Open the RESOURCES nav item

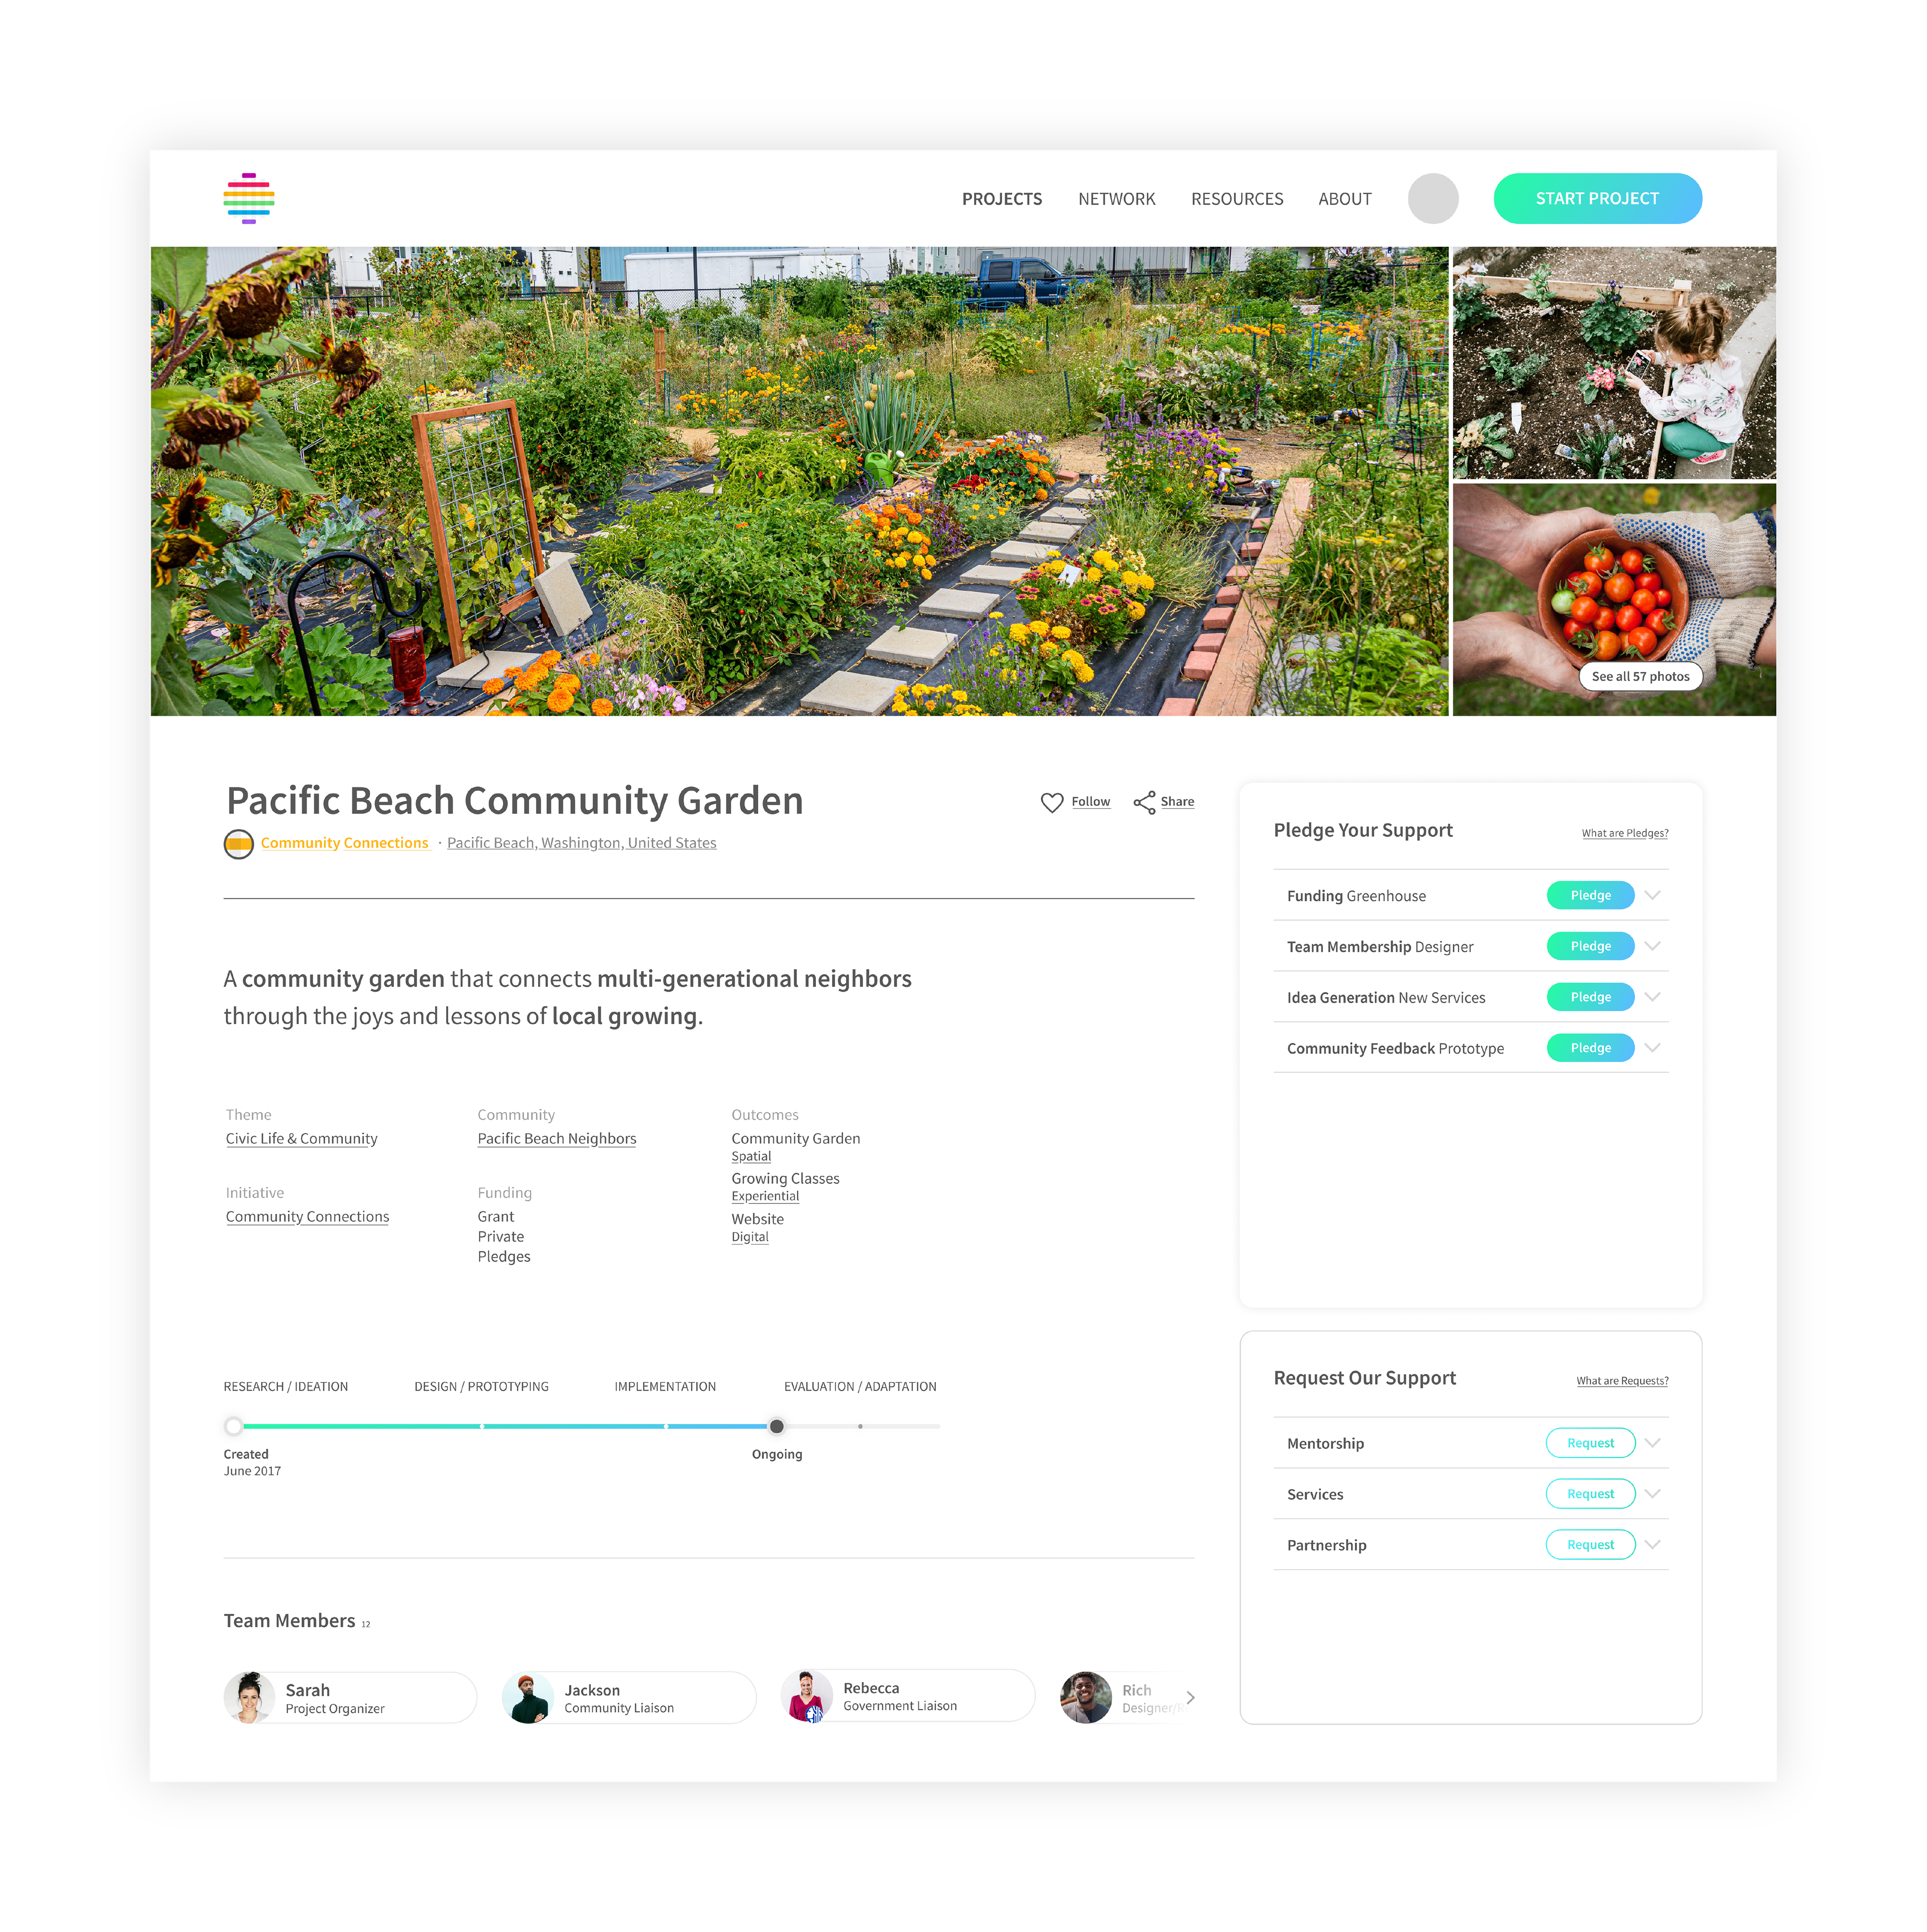click(x=1236, y=199)
